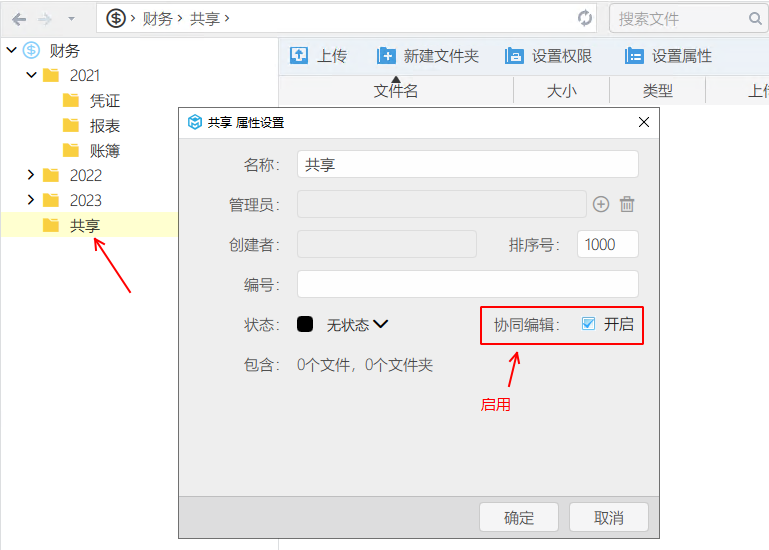
Task: Click the back navigation arrow
Action: click(19, 19)
